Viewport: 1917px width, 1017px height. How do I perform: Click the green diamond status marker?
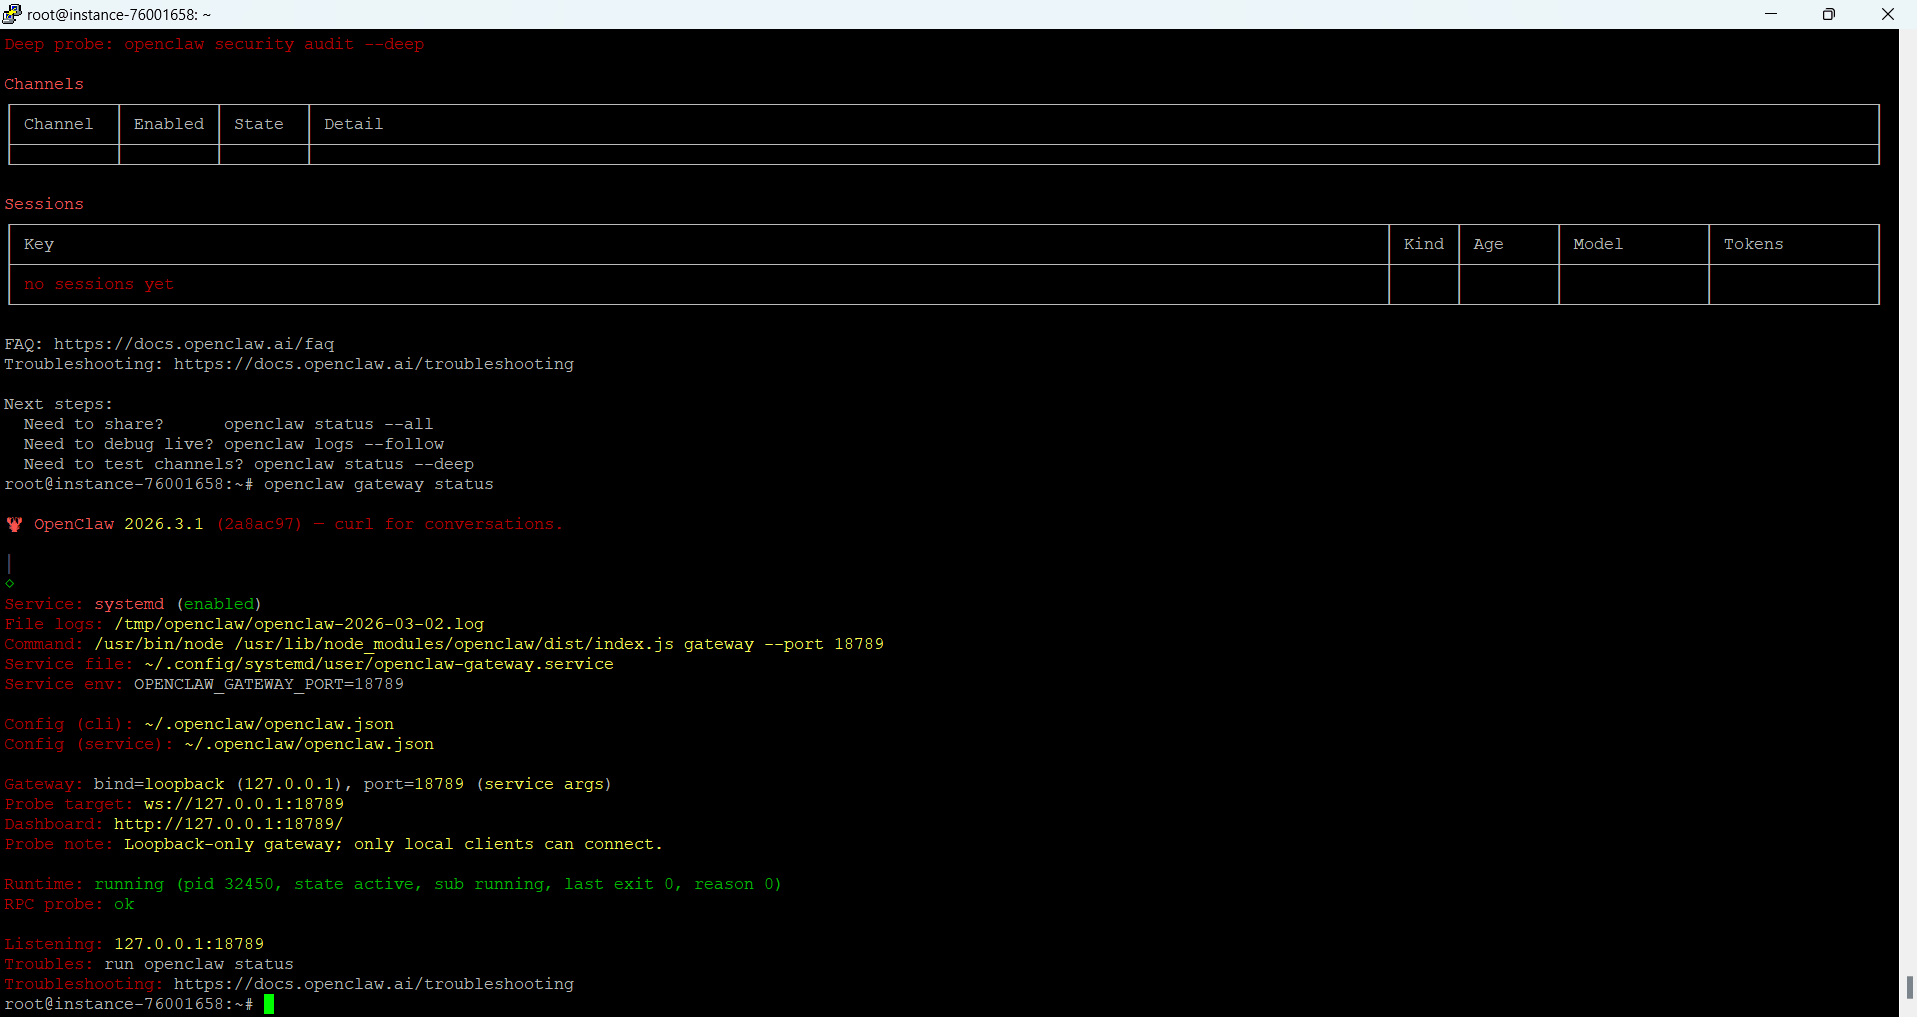pyautogui.click(x=10, y=584)
